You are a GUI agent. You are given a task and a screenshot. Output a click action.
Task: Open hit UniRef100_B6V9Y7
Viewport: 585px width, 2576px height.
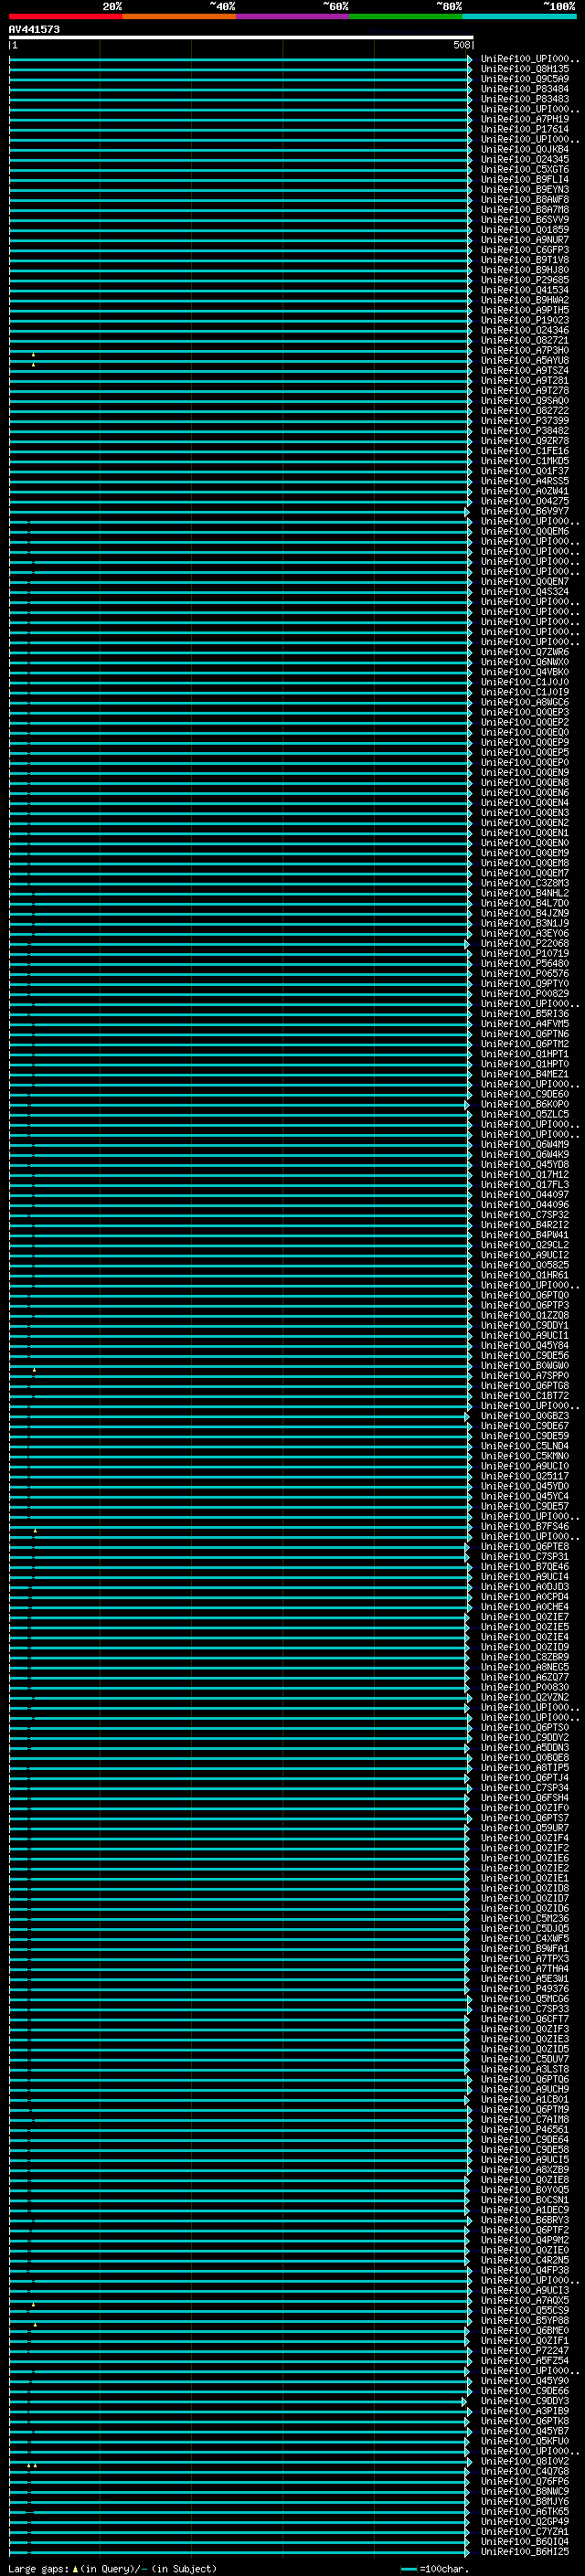pos(525,511)
